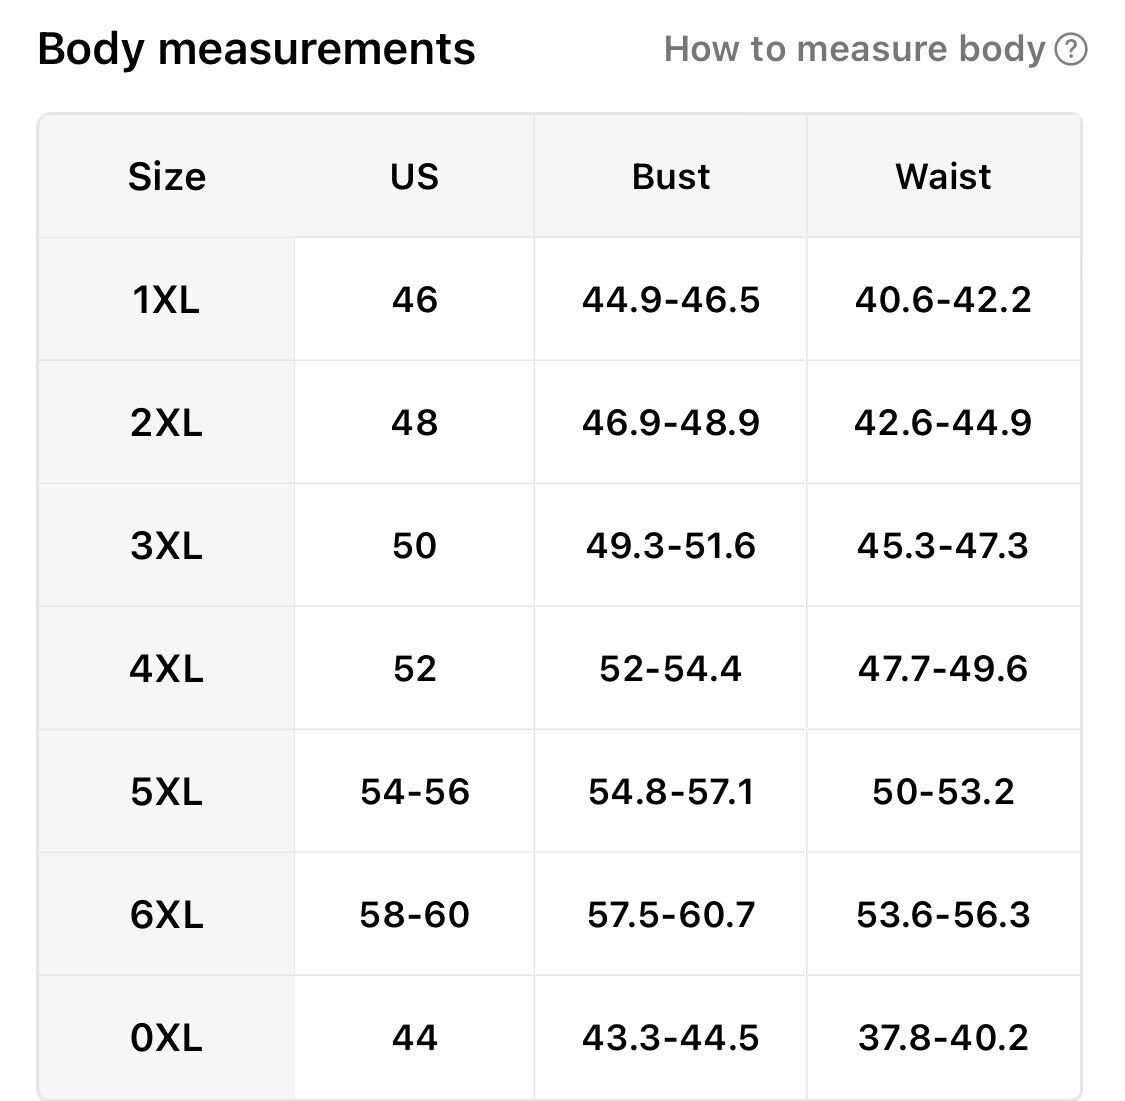This screenshot has height=1101, width=1125.
Task: Click the 44.9-46.5 bust cell
Action: pyautogui.click(x=671, y=299)
